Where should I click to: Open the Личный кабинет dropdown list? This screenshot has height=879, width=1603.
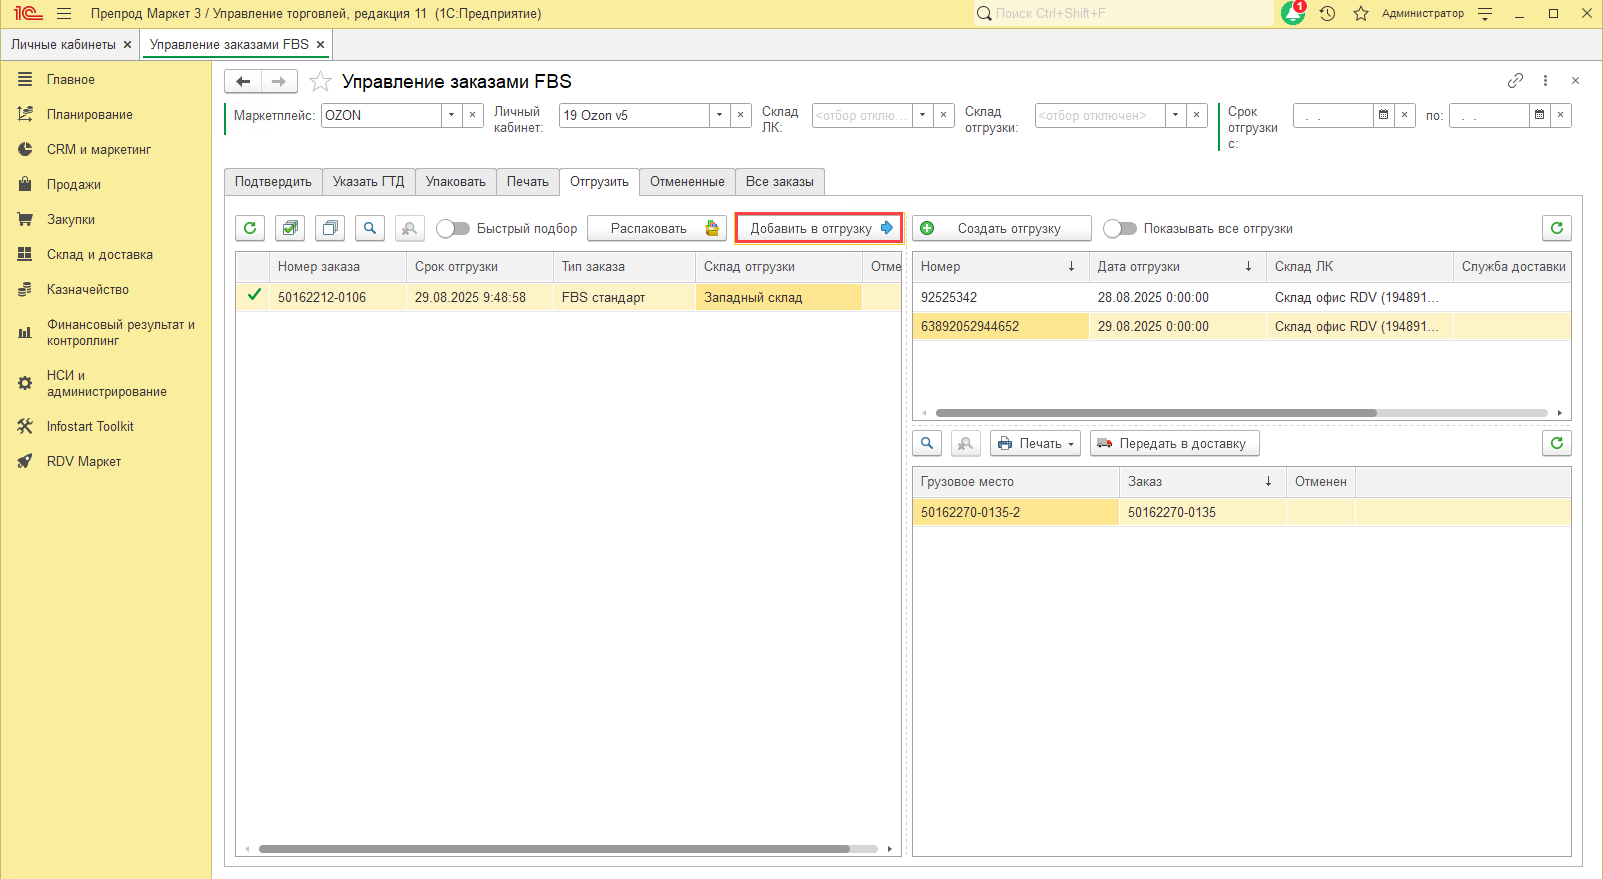719,115
